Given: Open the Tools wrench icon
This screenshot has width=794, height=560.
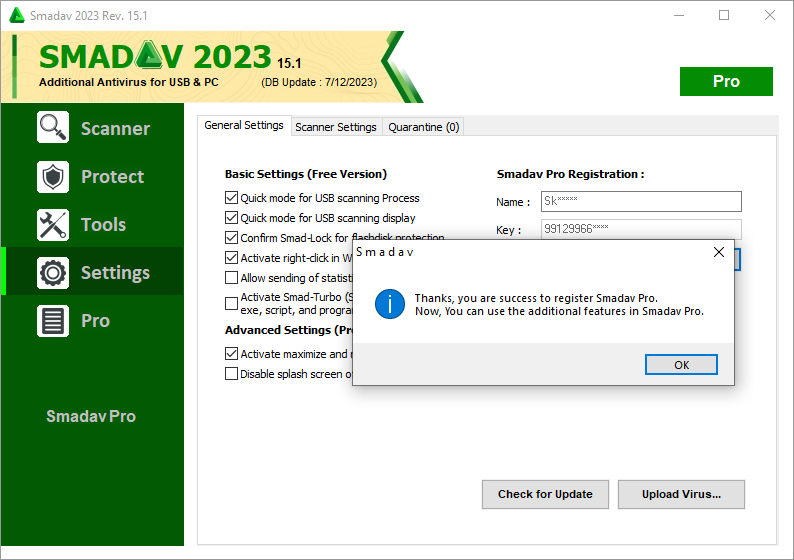Looking at the screenshot, I should (x=53, y=225).
